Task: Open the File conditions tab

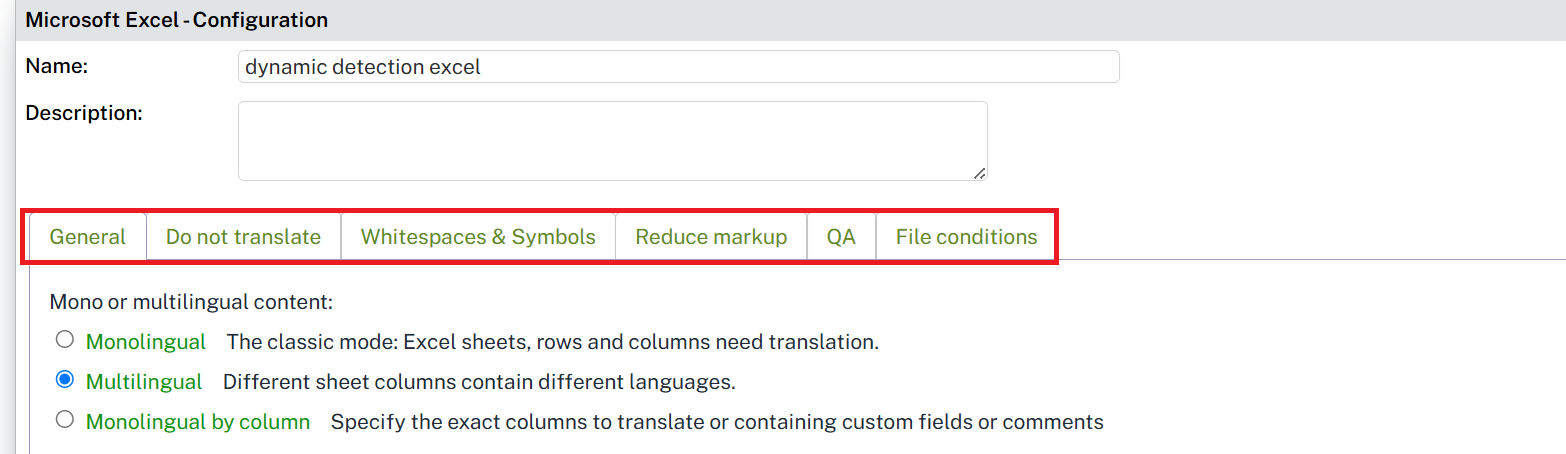Action: 966,237
